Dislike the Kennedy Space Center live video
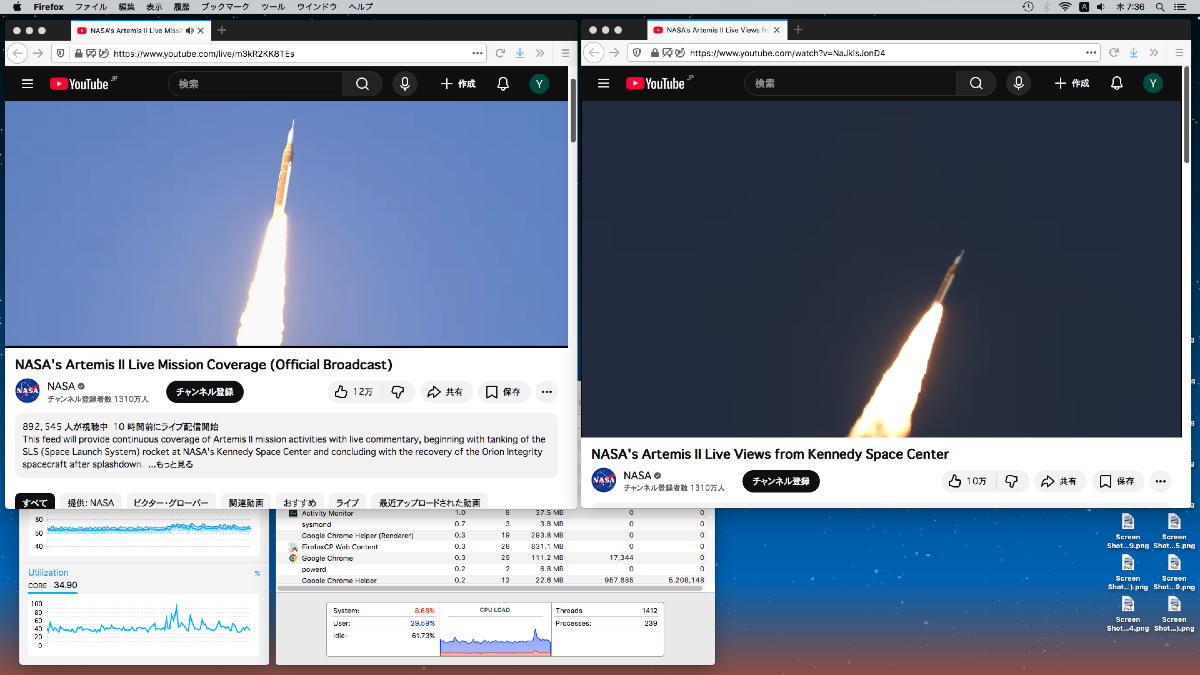1200x675 pixels. 1011,481
